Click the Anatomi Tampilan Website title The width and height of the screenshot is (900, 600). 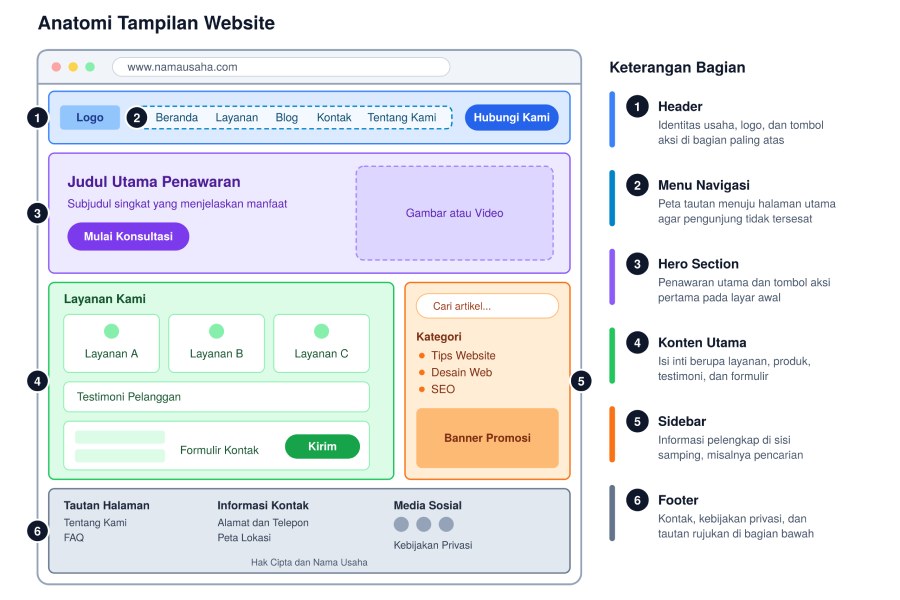pyautogui.click(x=156, y=23)
